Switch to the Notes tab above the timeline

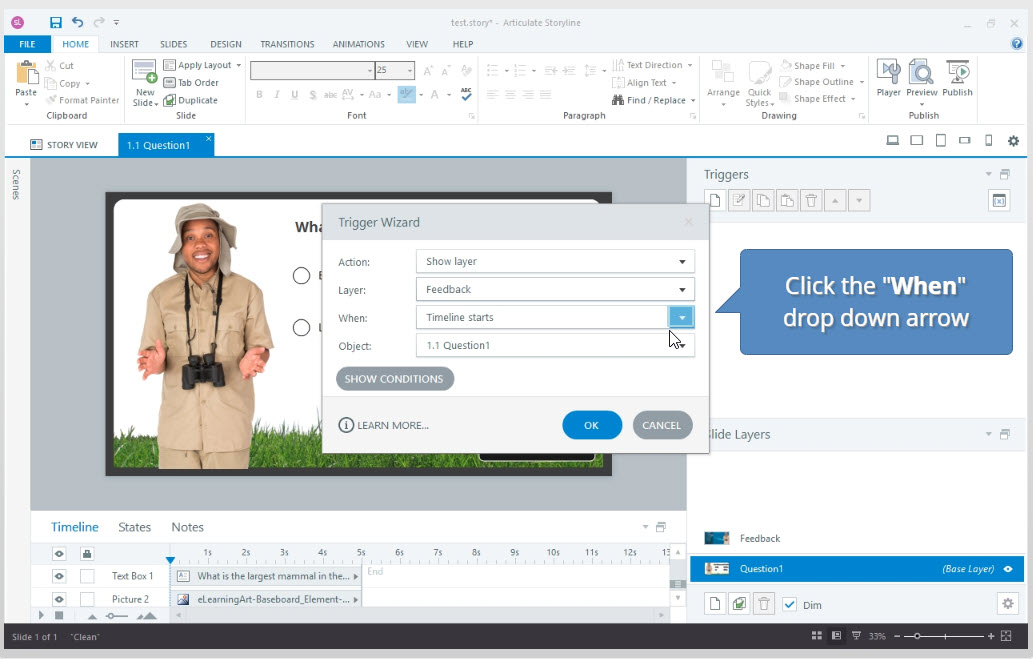(187, 527)
